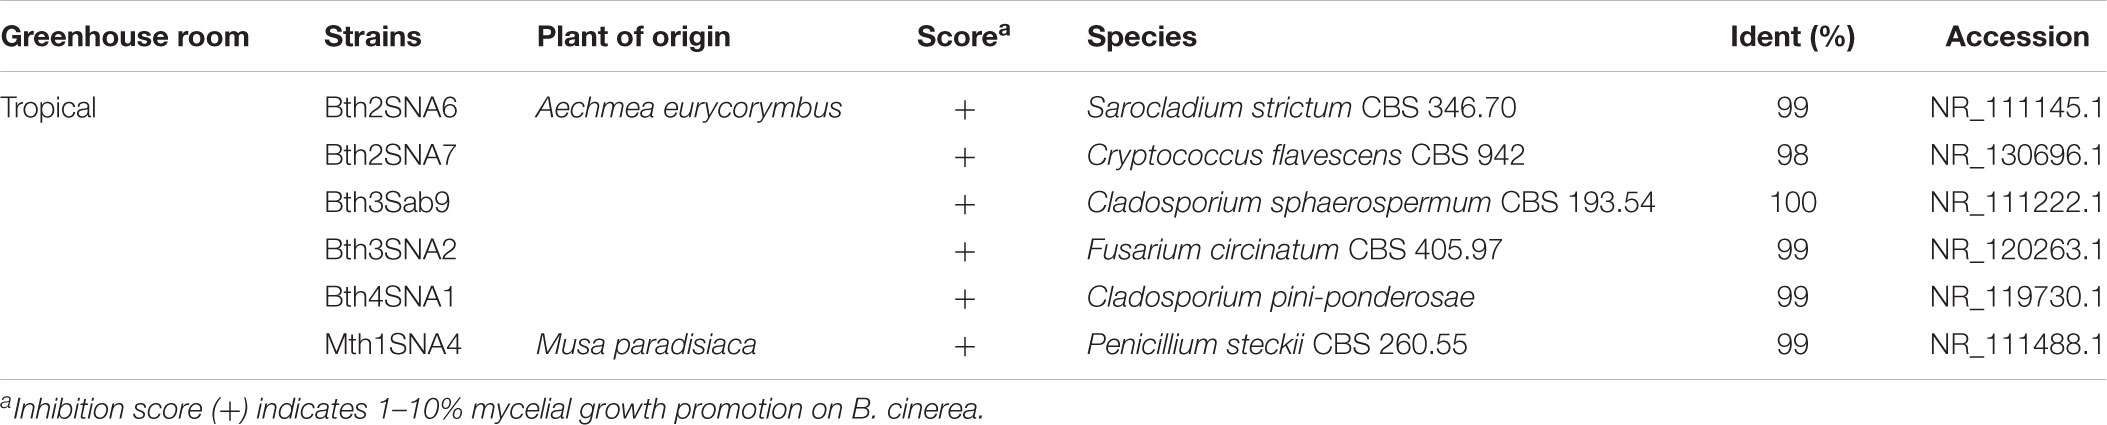This screenshot has height=425, width=2107.
Task: Click the Accession column header
Action: pyautogui.click(x=2017, y=37)
